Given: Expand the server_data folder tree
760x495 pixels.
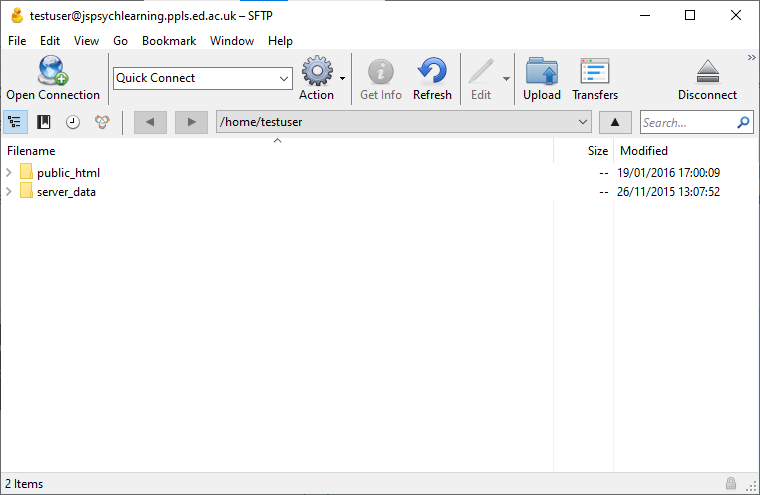Looking at the screenshot, I should [x=9, y=192].
